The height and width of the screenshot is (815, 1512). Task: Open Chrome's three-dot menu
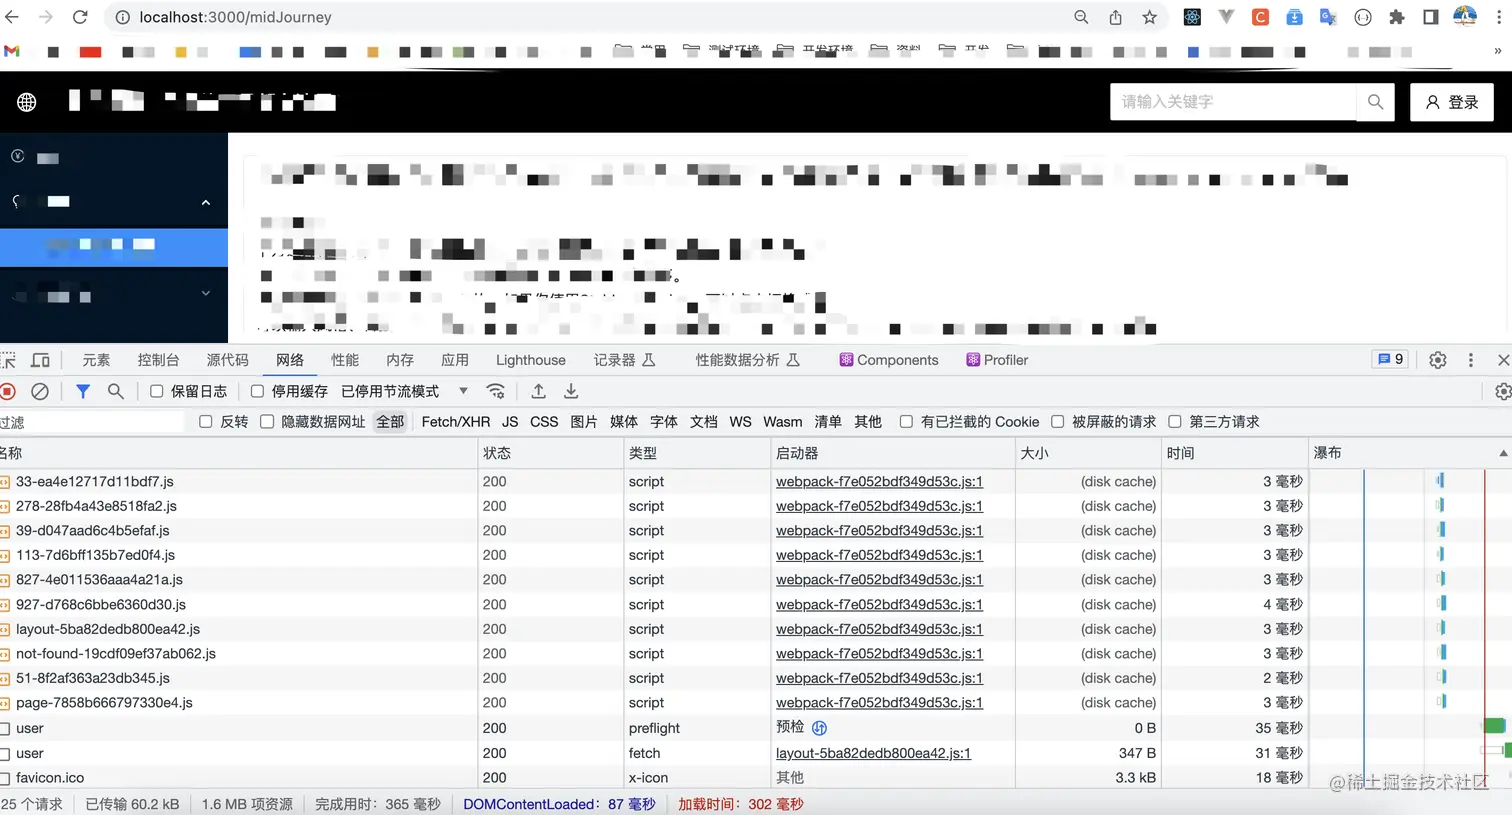click(1498, 17)
